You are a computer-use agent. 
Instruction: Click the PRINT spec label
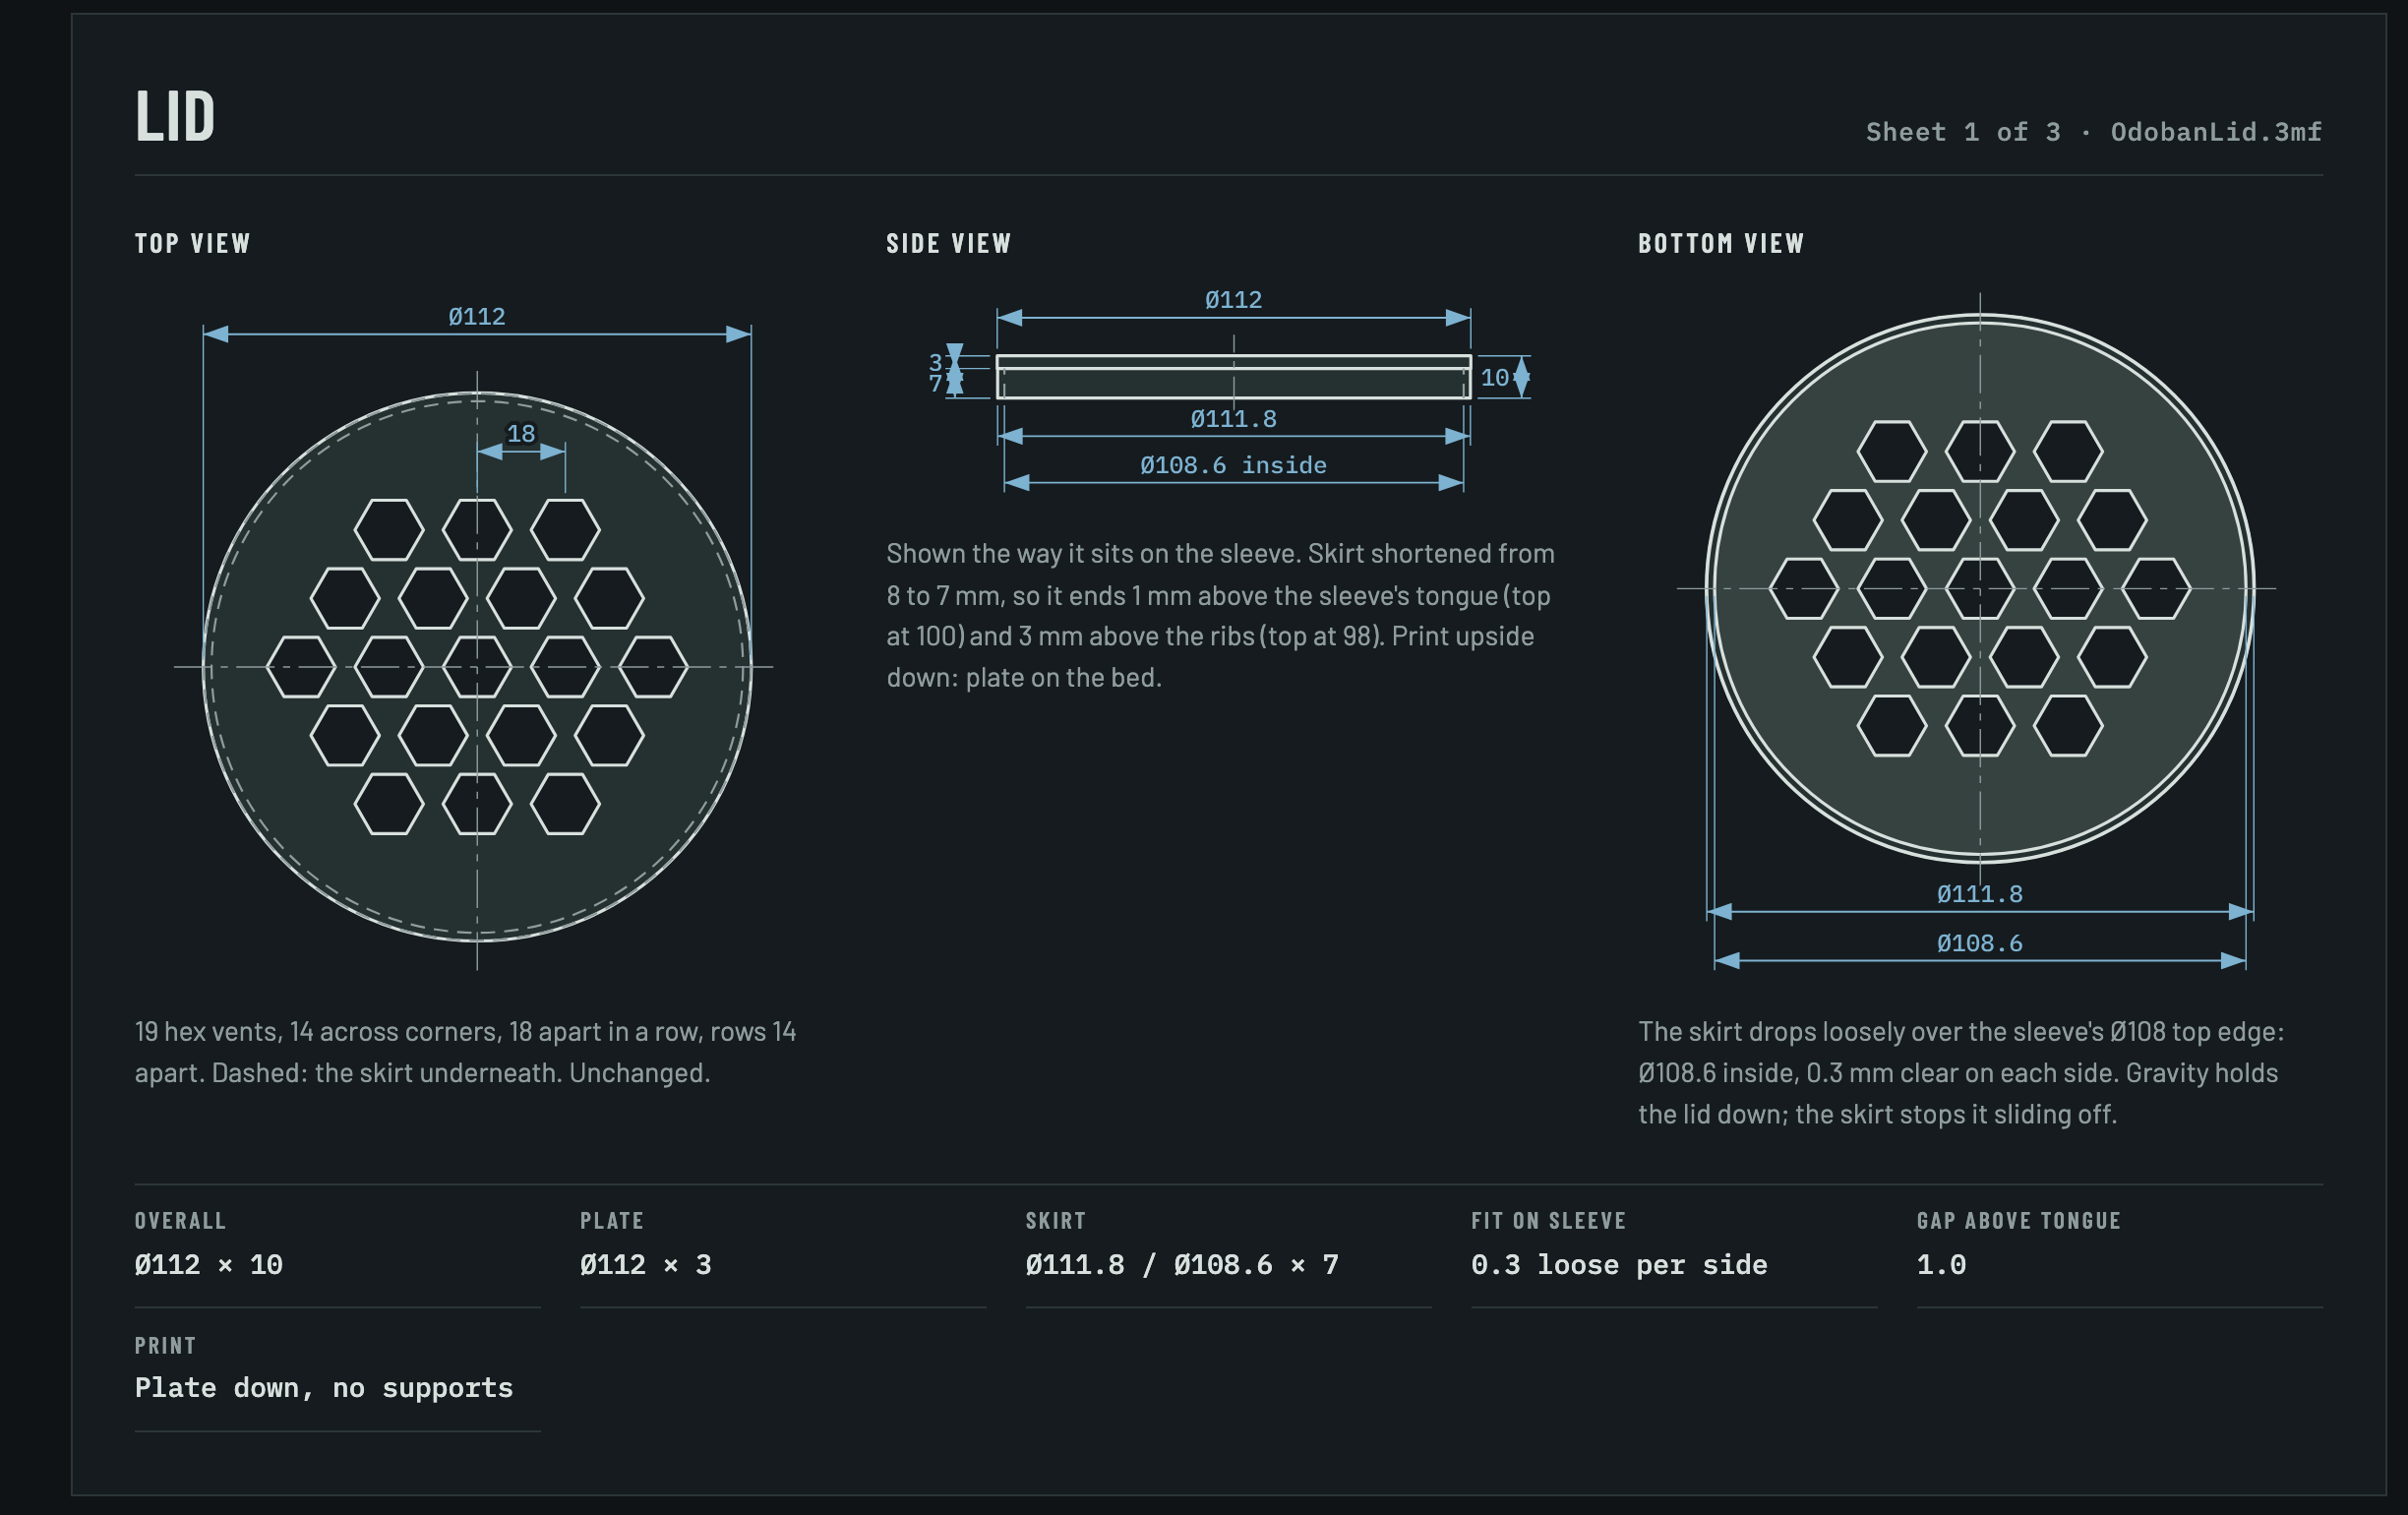pos(165,1346)
